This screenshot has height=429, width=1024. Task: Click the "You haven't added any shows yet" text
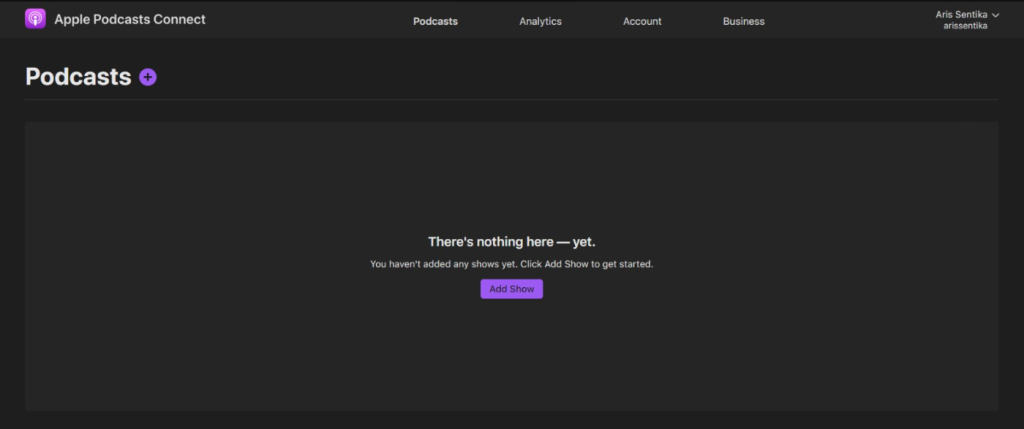click(x=511, y=264)
